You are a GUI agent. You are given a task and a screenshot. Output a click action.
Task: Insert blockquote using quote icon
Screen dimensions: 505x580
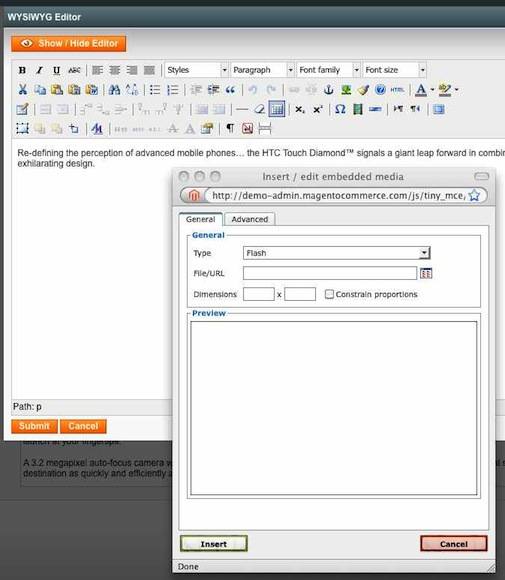(x=230, y=90)
